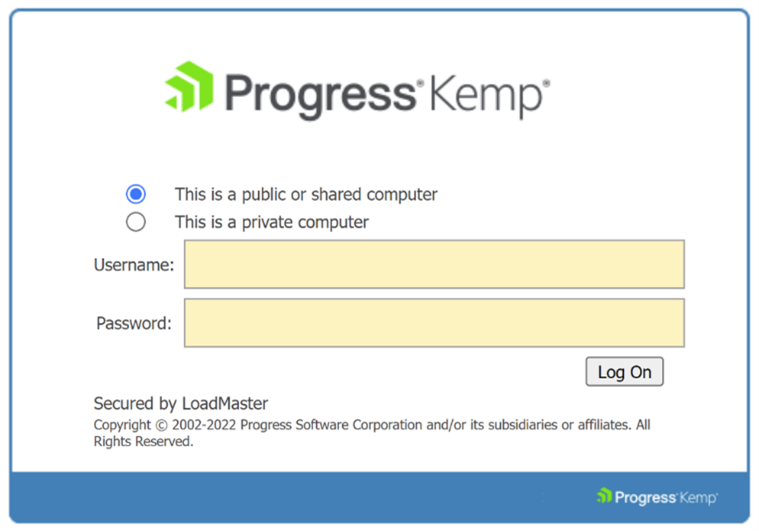Click the "Secured by LoadMaster" text

(181, 404)
